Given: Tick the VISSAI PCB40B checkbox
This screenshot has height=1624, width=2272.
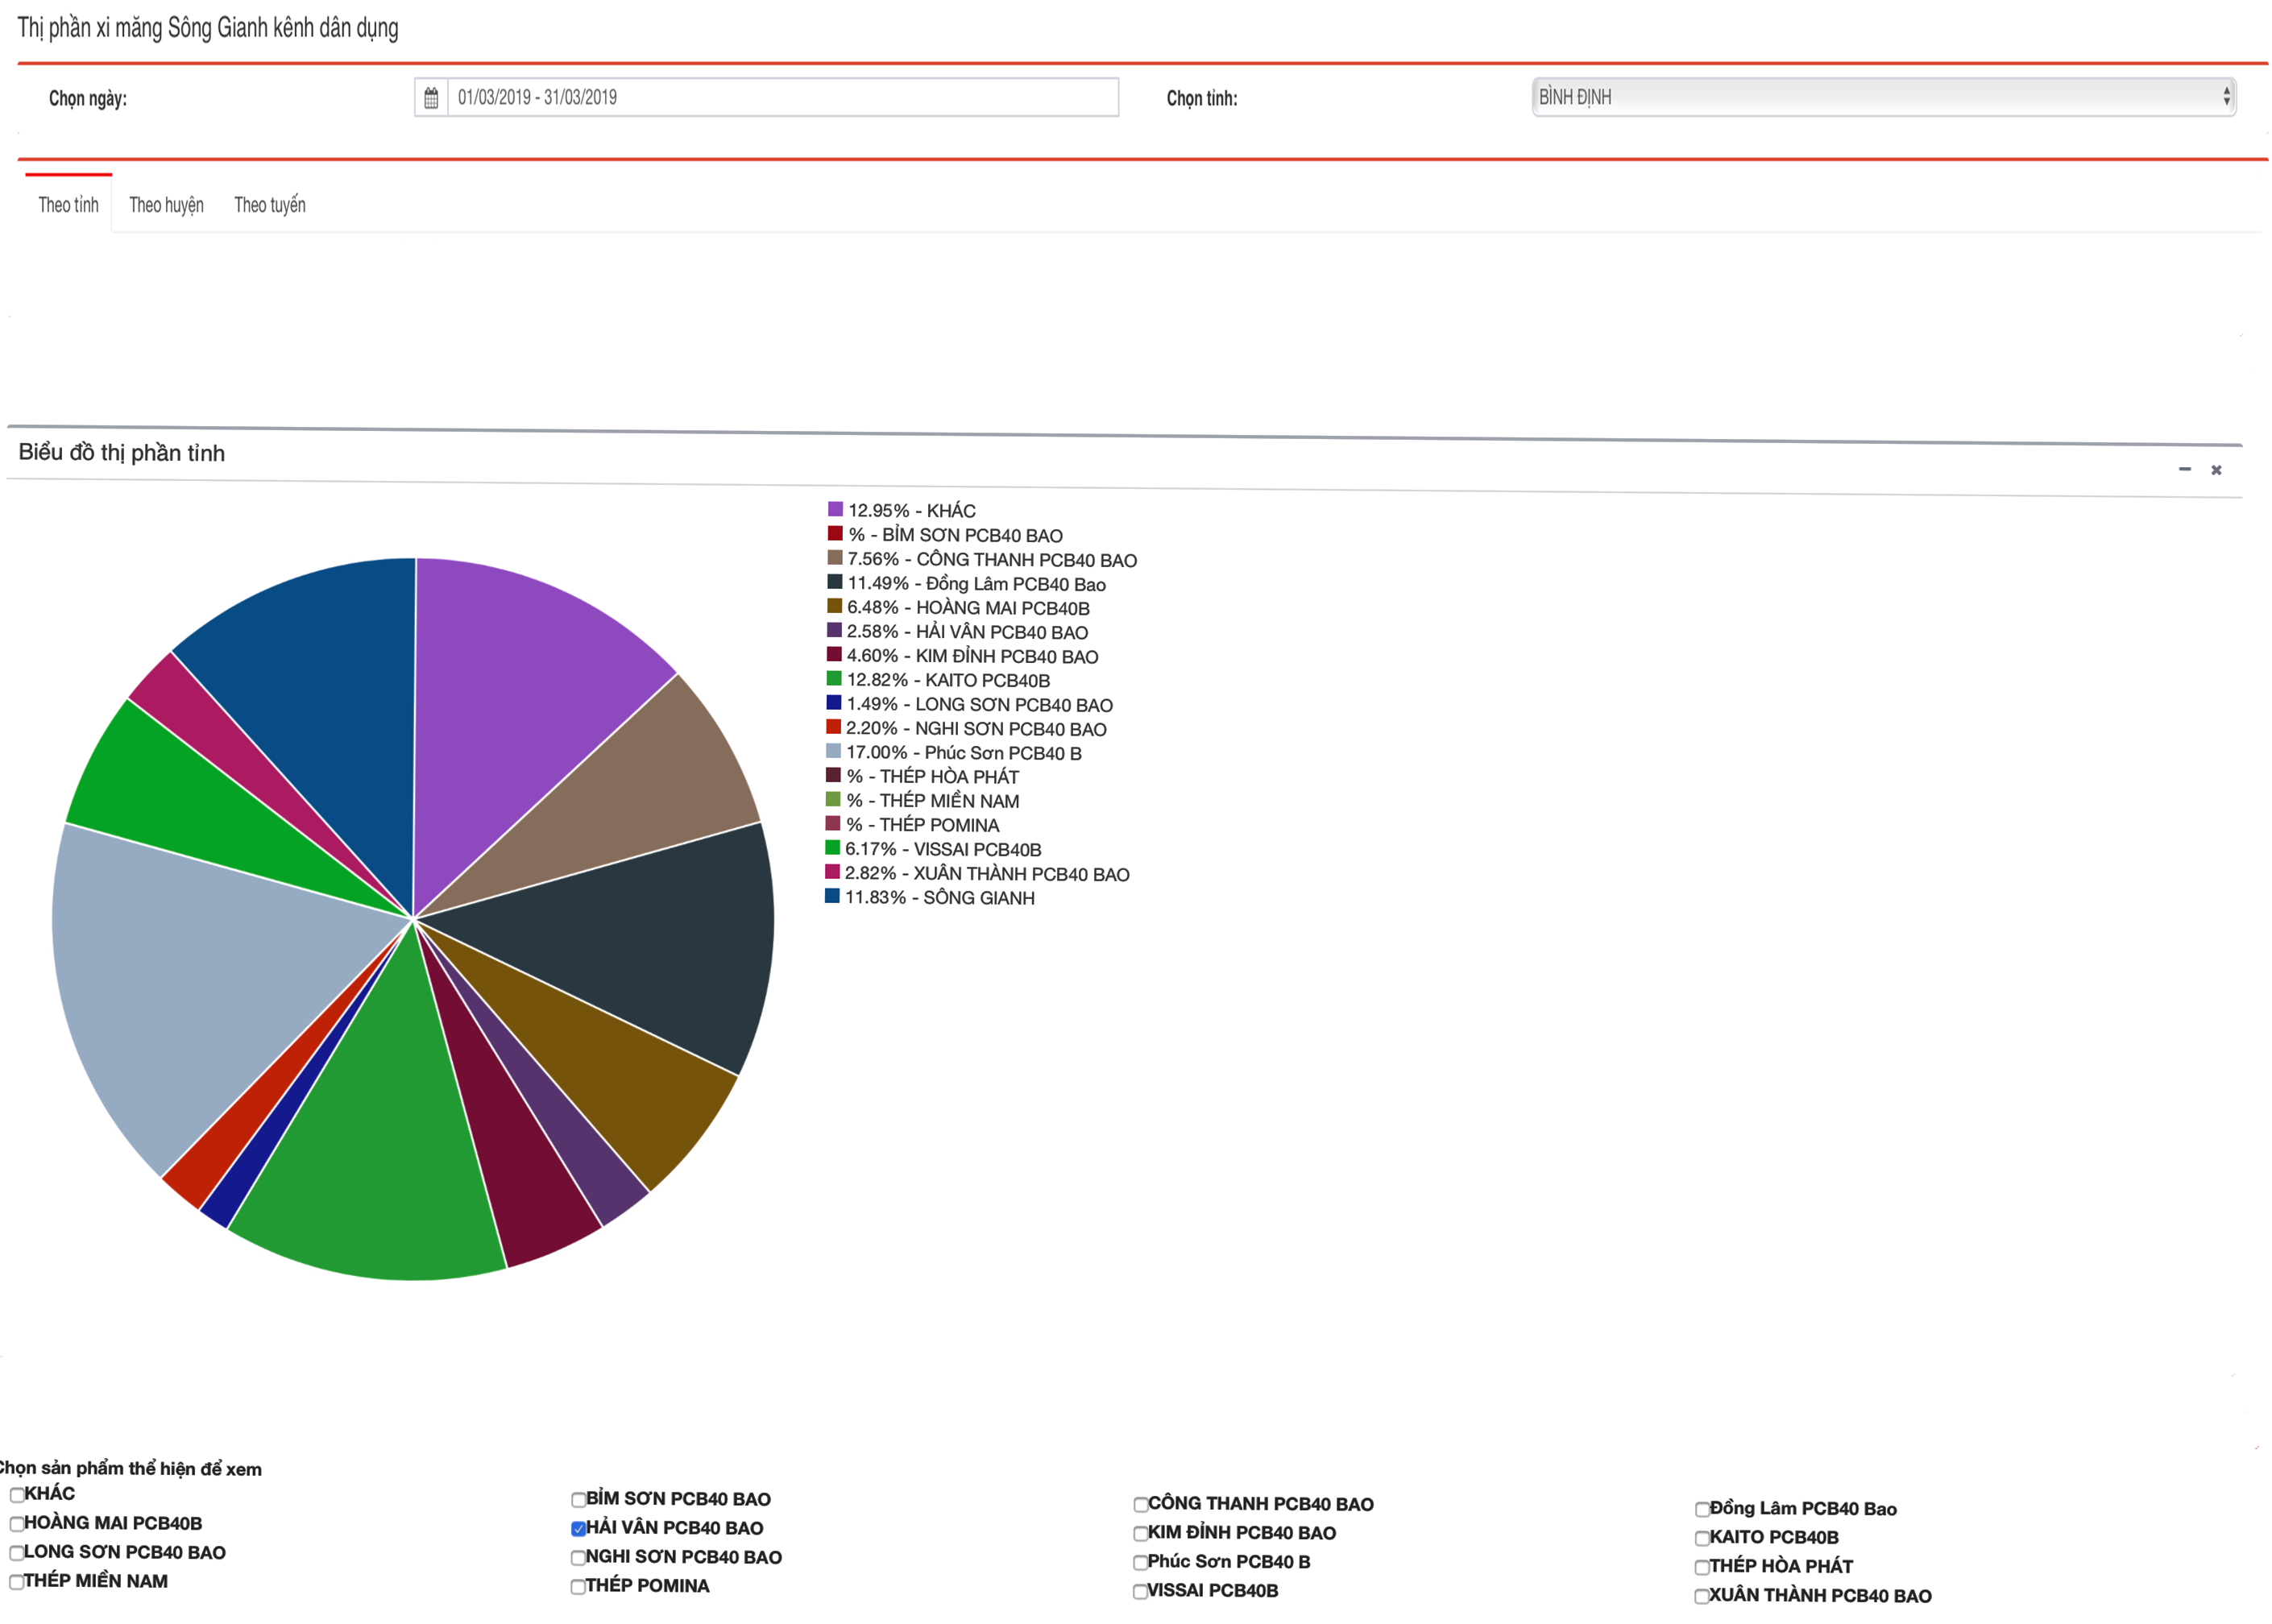Looking at the screenshot, I should pyautogui.click(x=1140, y=1591).
